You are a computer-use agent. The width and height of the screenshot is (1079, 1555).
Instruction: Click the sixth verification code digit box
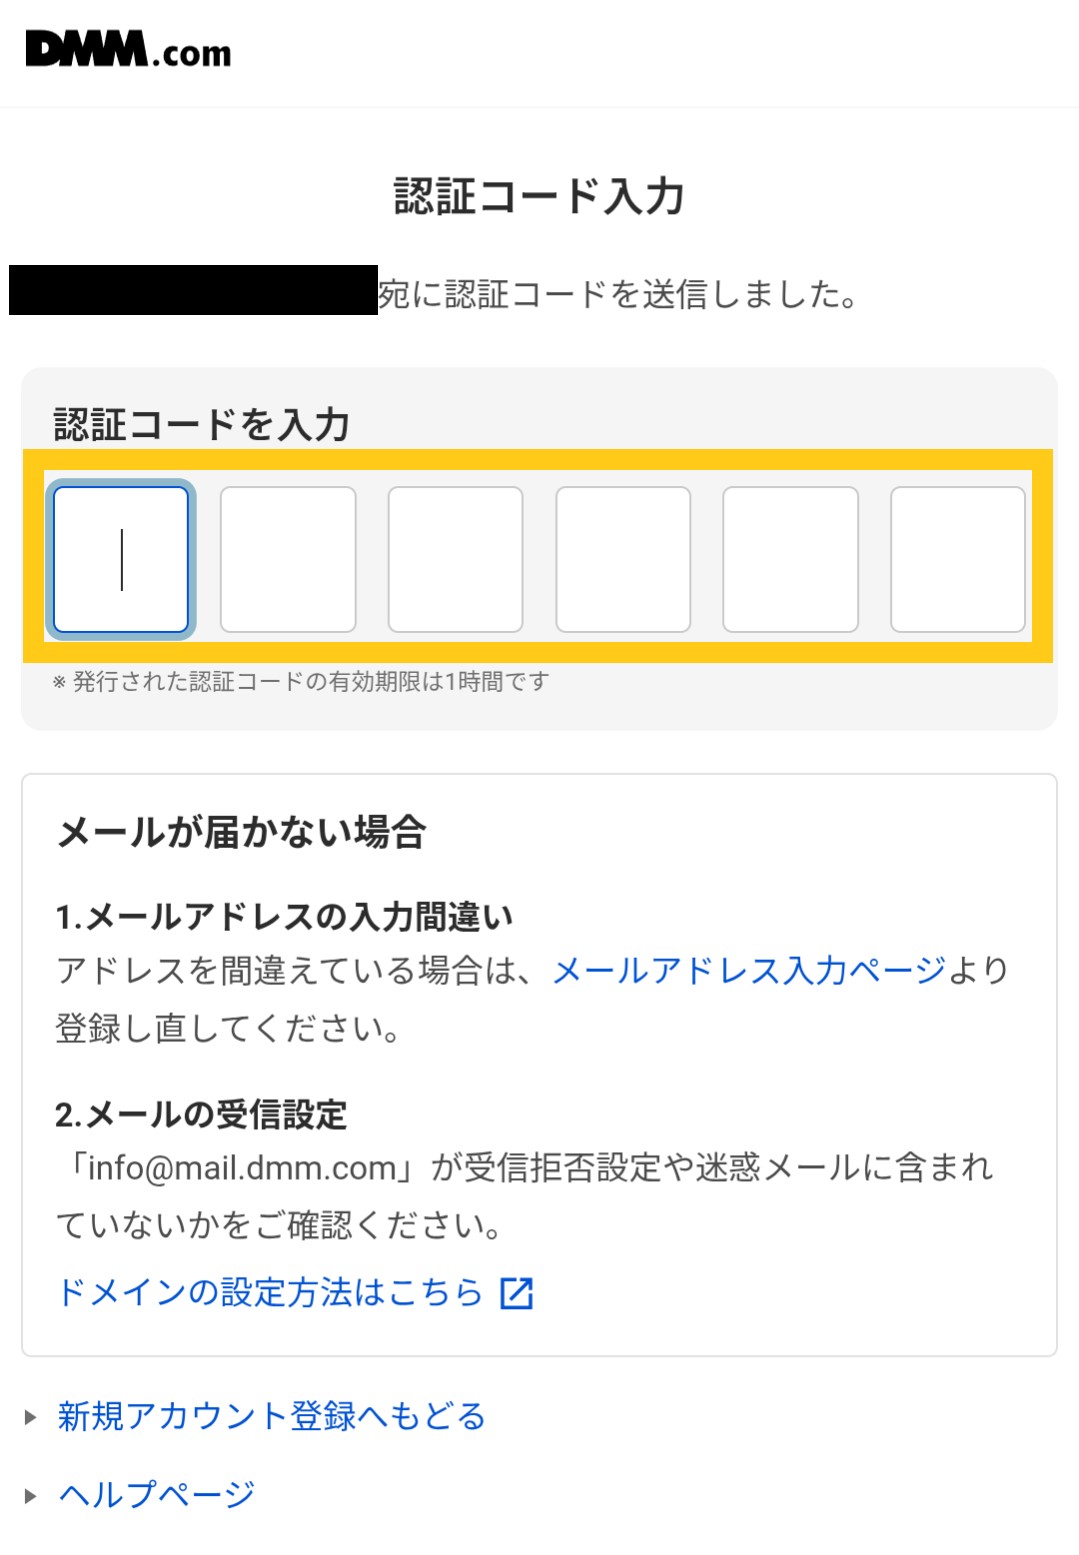click(957, 560)
